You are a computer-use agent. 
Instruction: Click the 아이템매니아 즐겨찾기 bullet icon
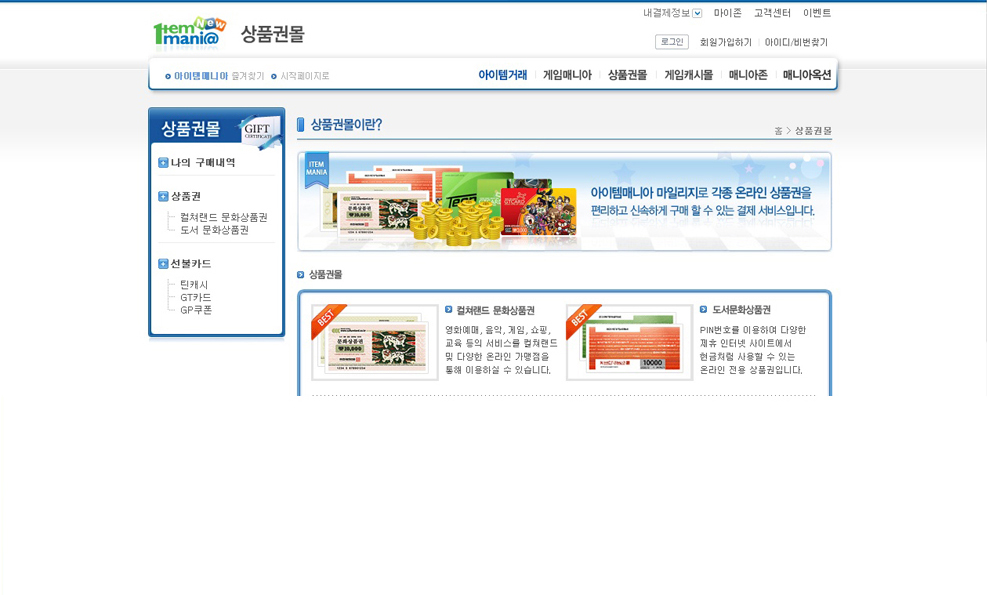click(x=168, y=76)
